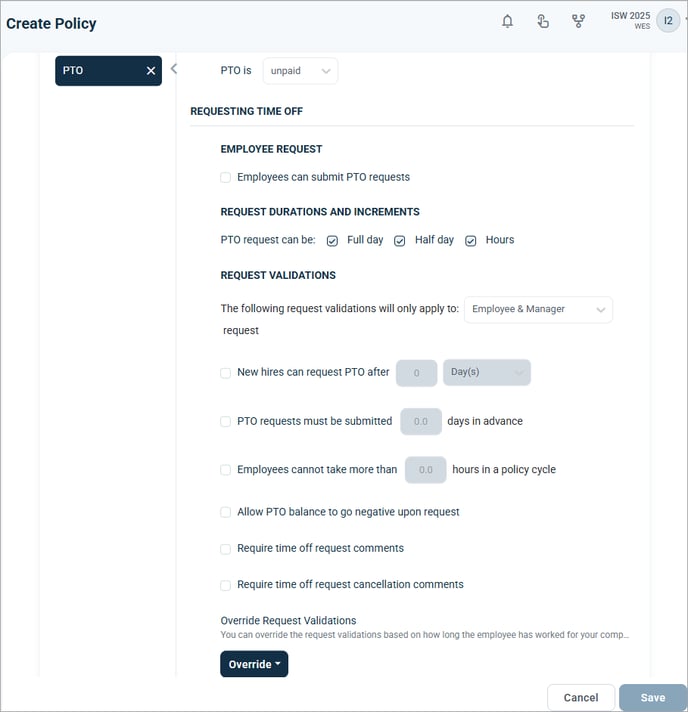Screen dimensions: 688x712
Task: Check PTO requests must be submitted
Action: click(x=226, y=421)
